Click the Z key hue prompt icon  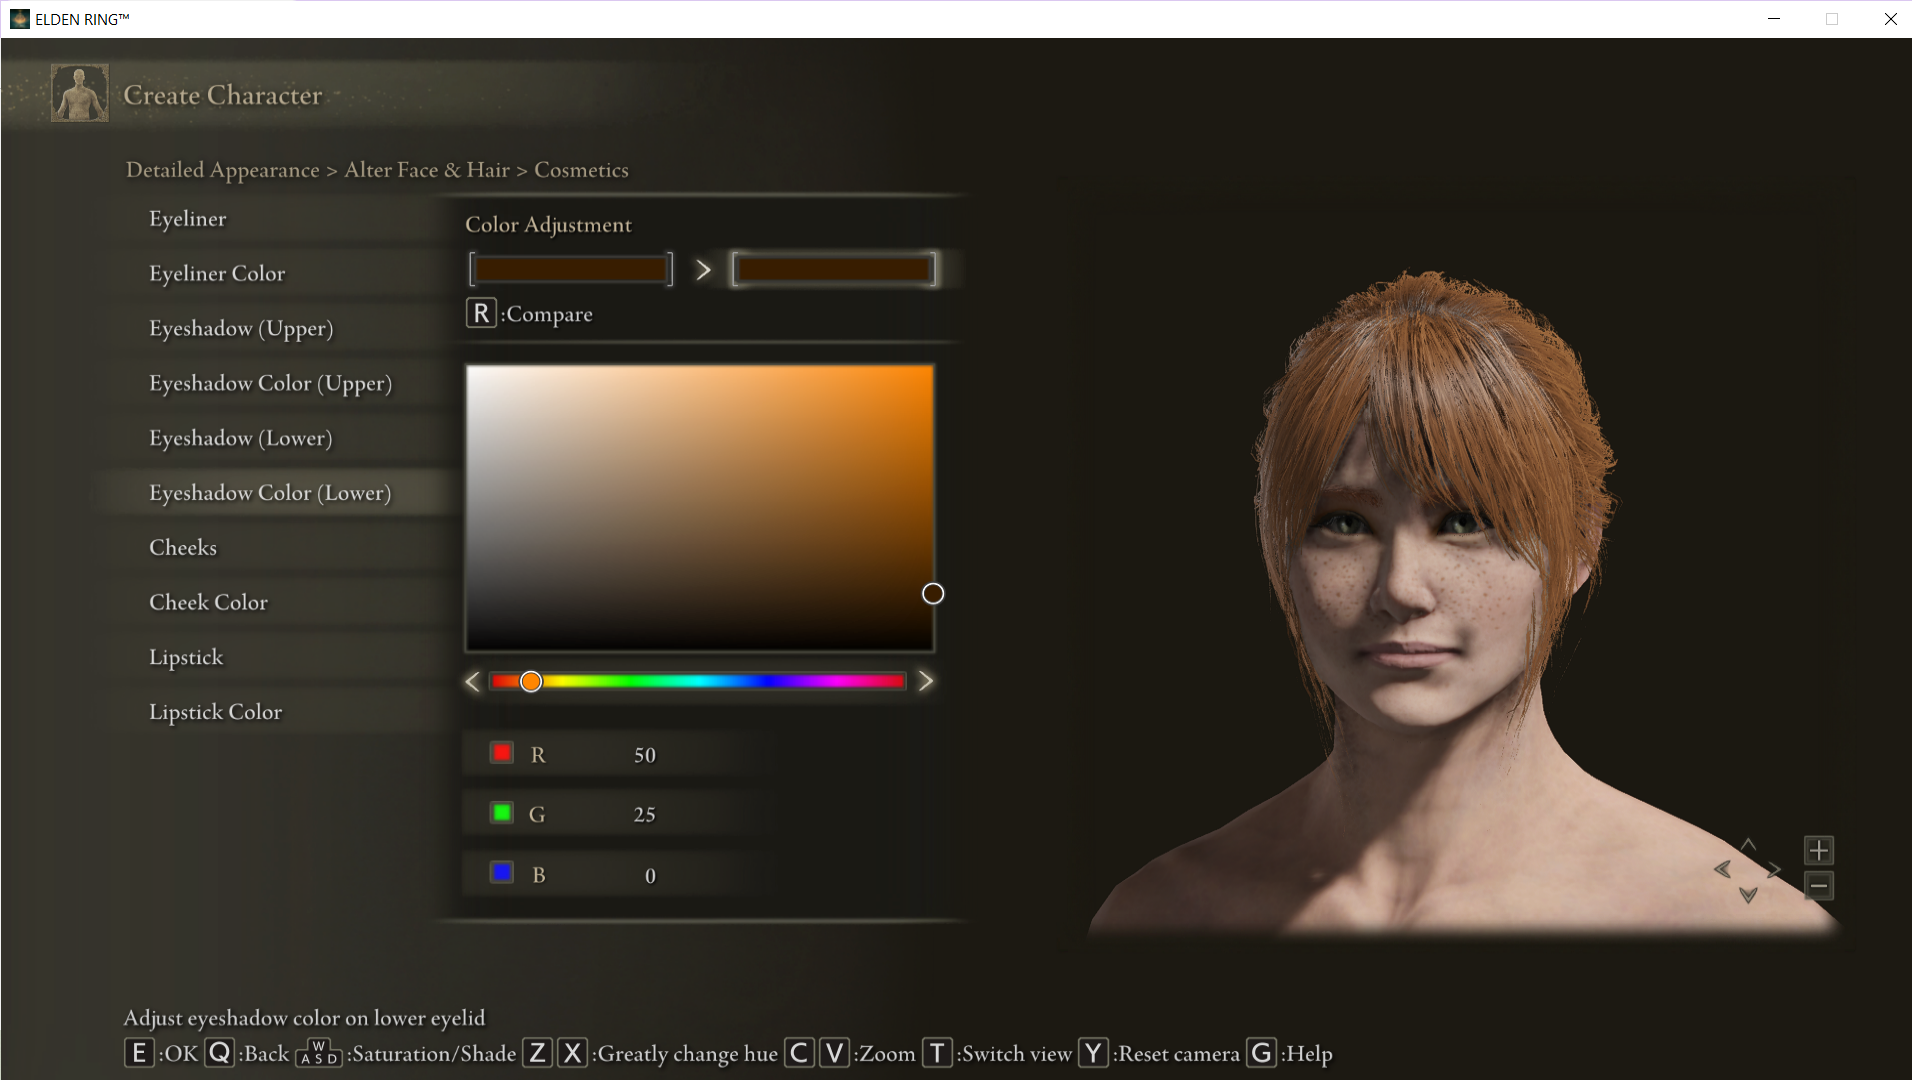[537, 1054]
